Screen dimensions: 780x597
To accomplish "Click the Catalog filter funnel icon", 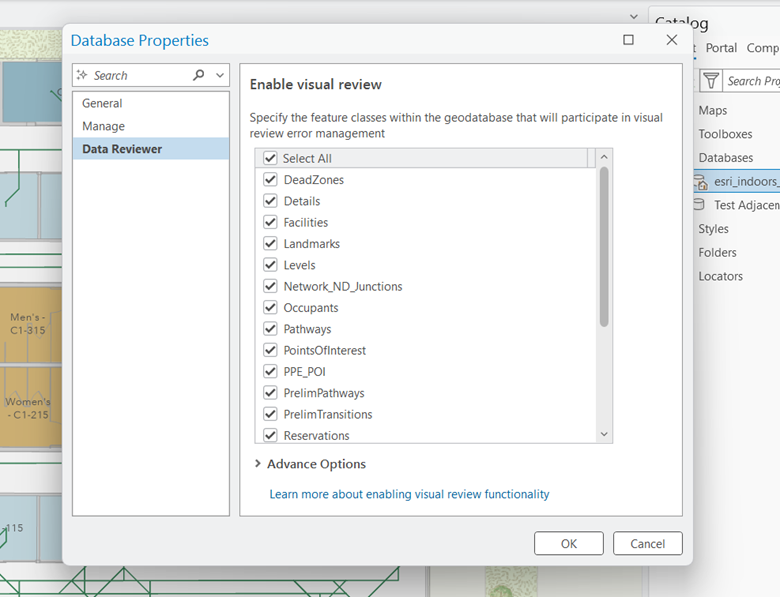I will tap(711, 81).
